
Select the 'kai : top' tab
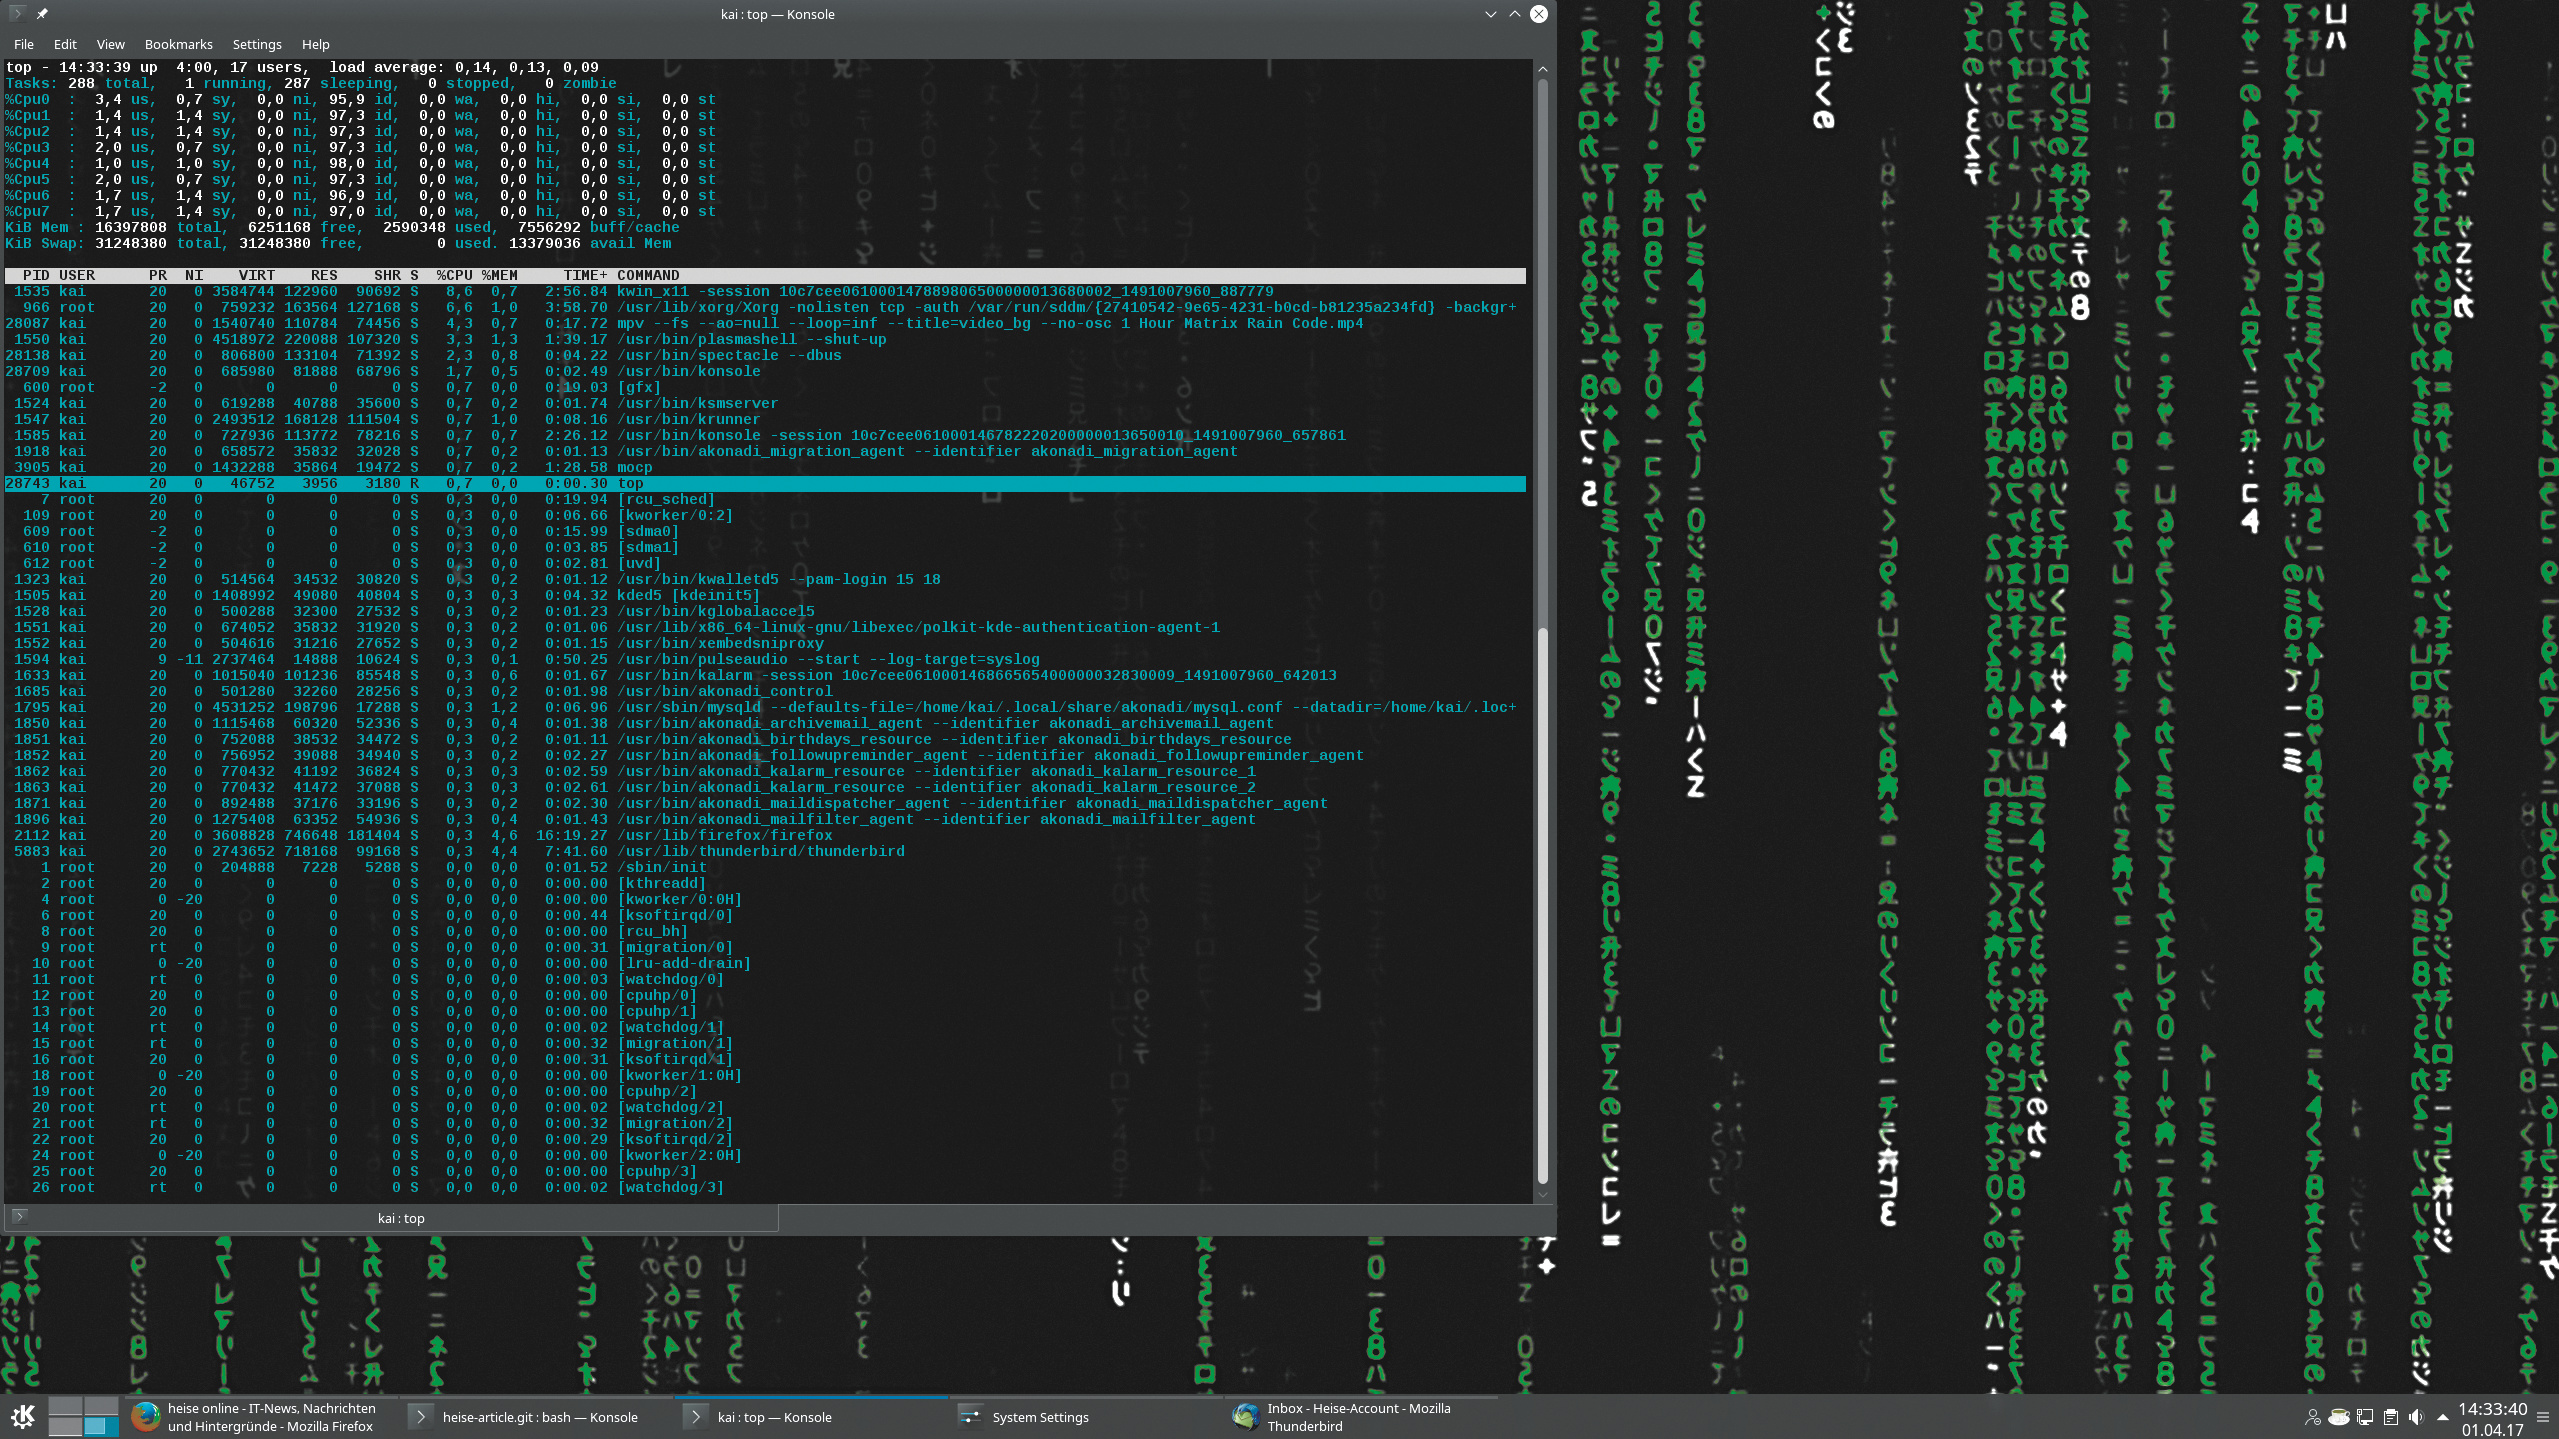400,1218
